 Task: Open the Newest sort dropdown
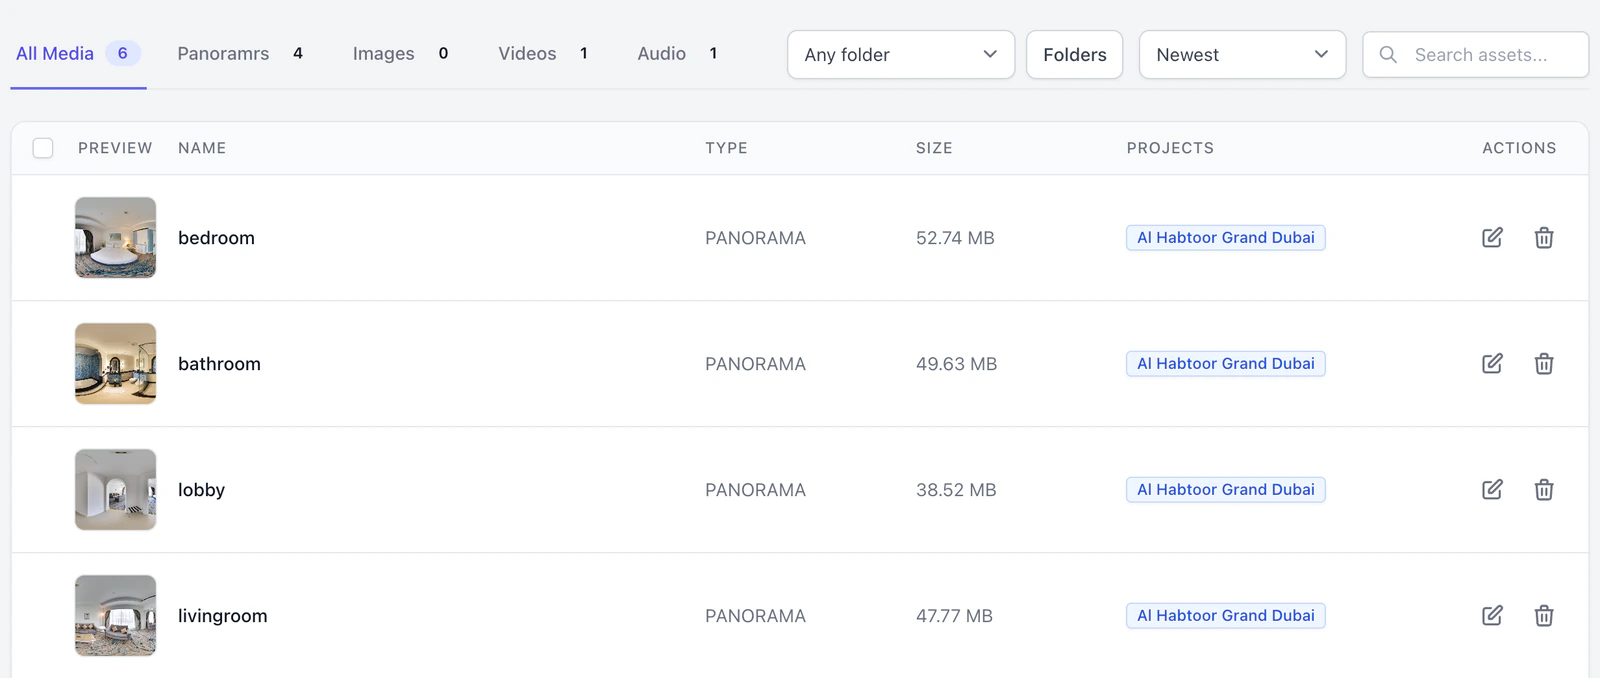1242,54
